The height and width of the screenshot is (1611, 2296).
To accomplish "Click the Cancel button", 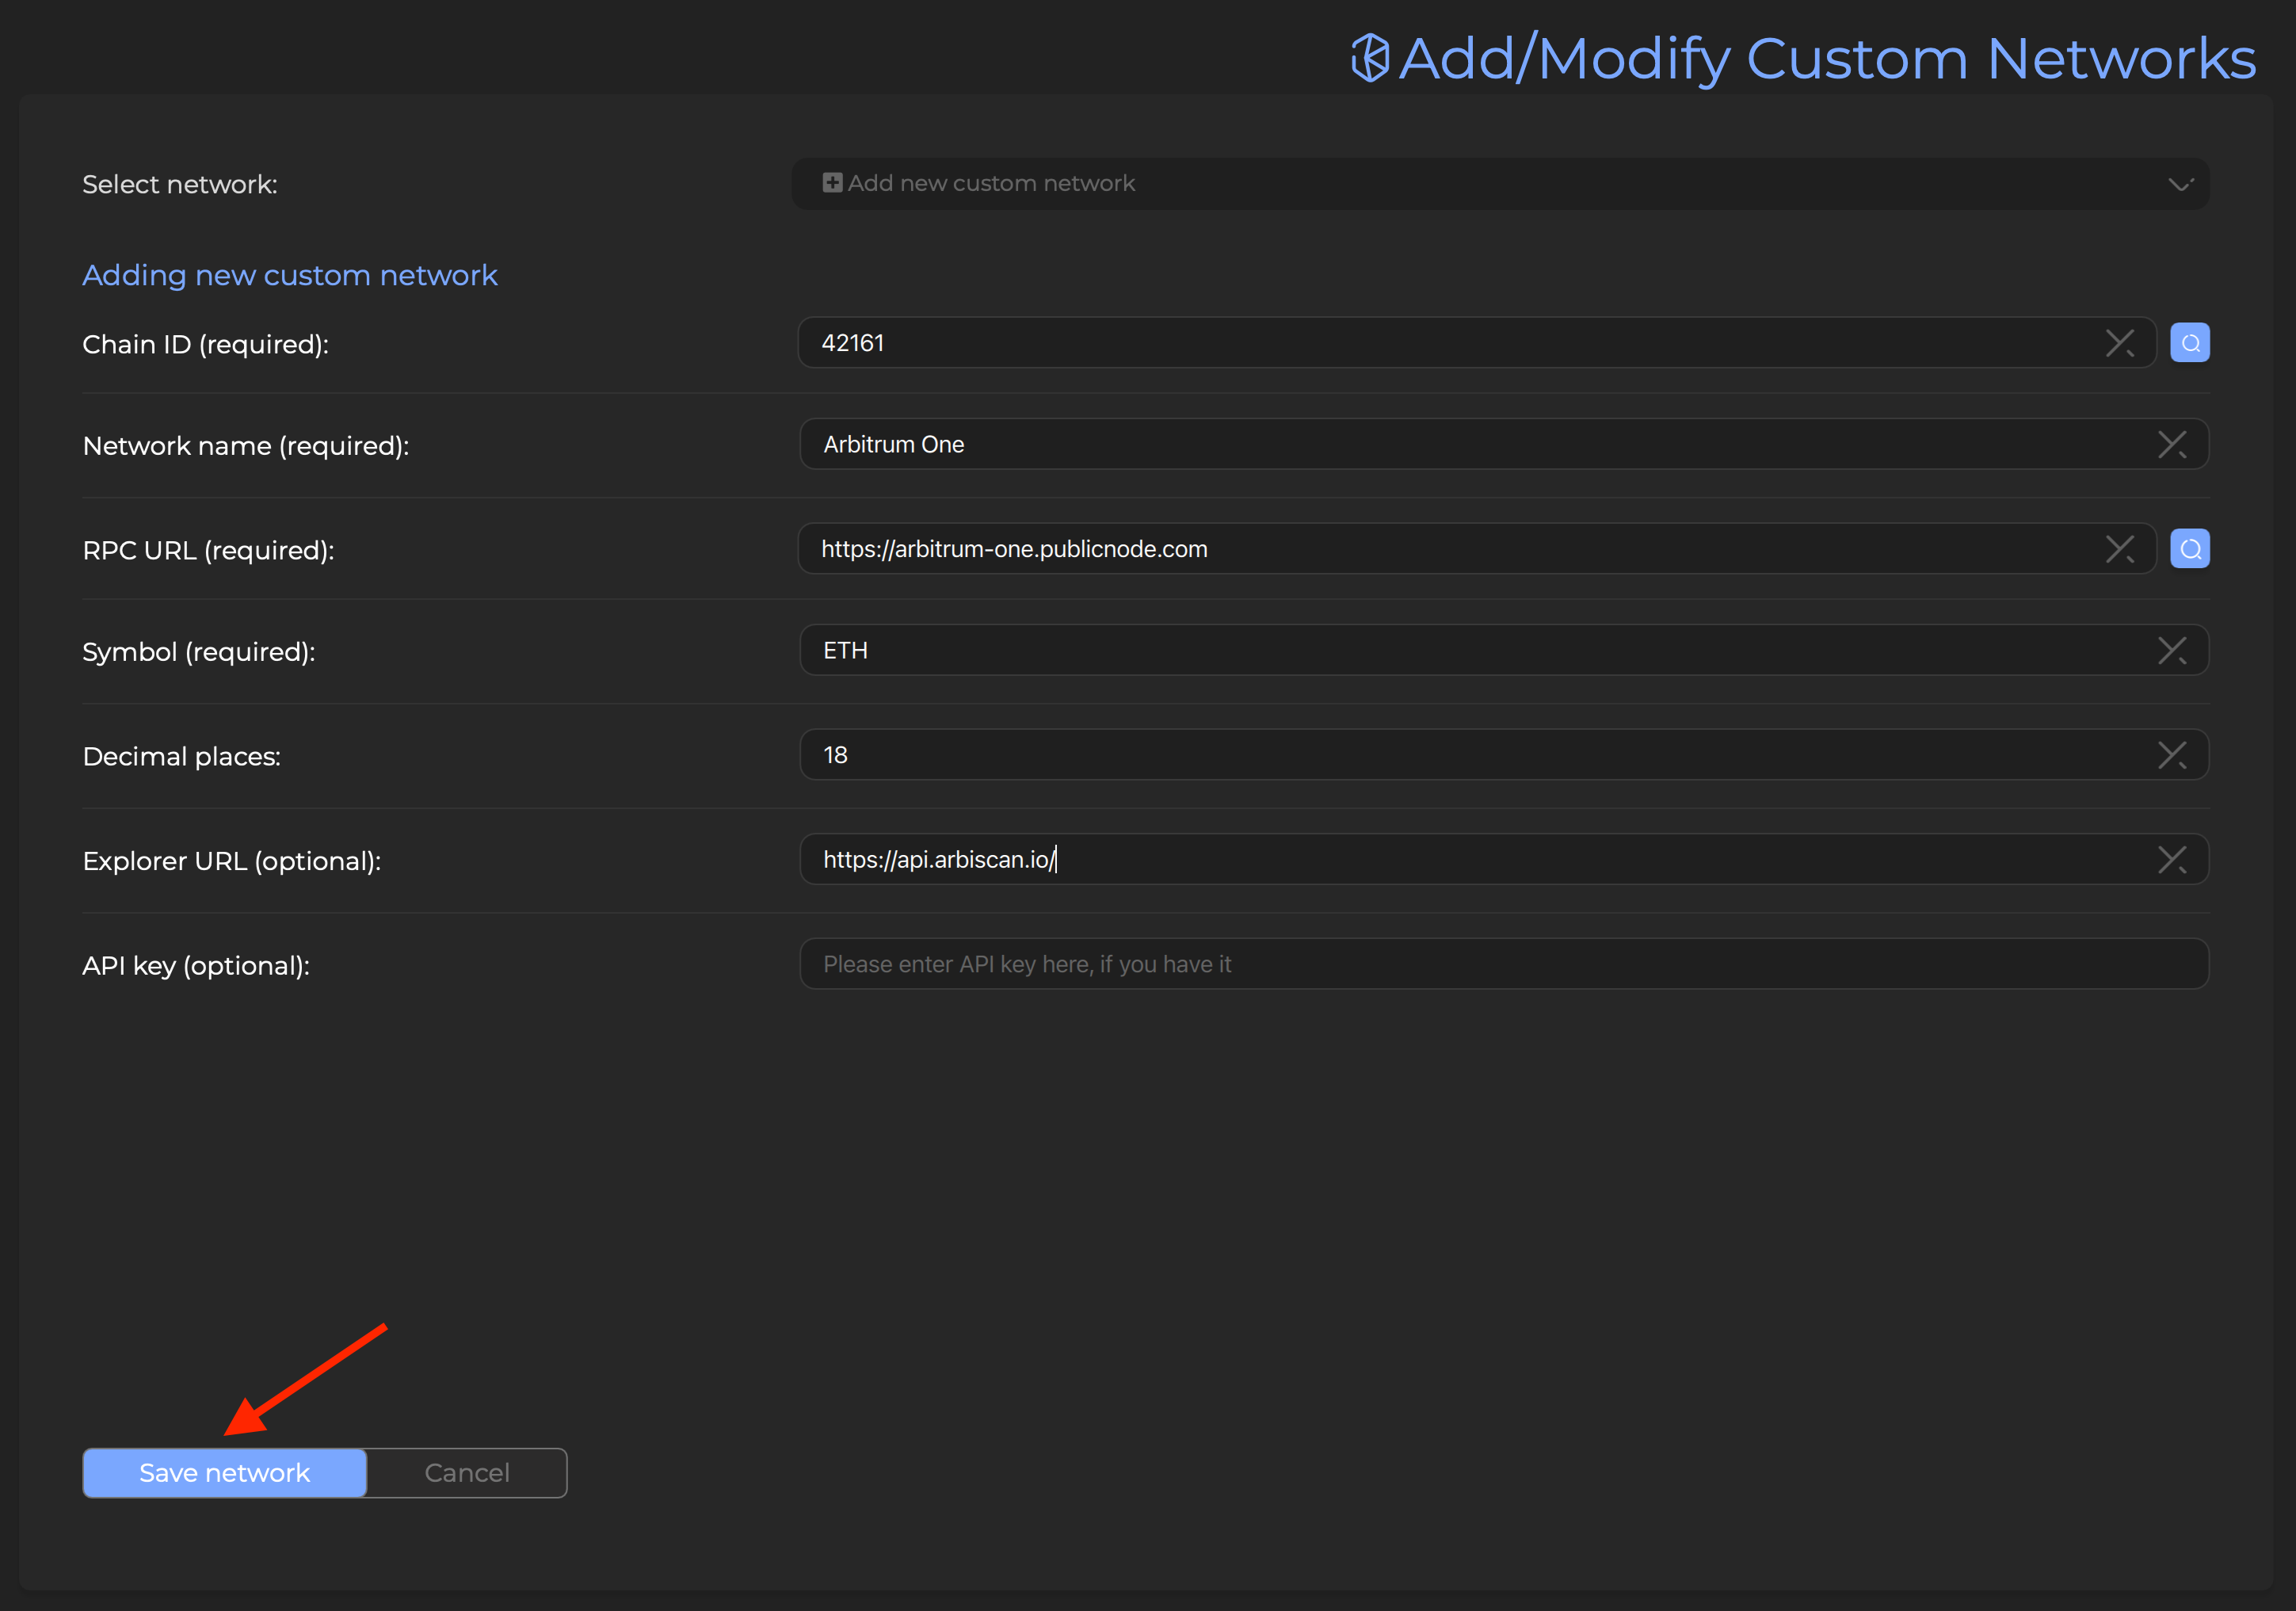I will [x=467, y=1473].
